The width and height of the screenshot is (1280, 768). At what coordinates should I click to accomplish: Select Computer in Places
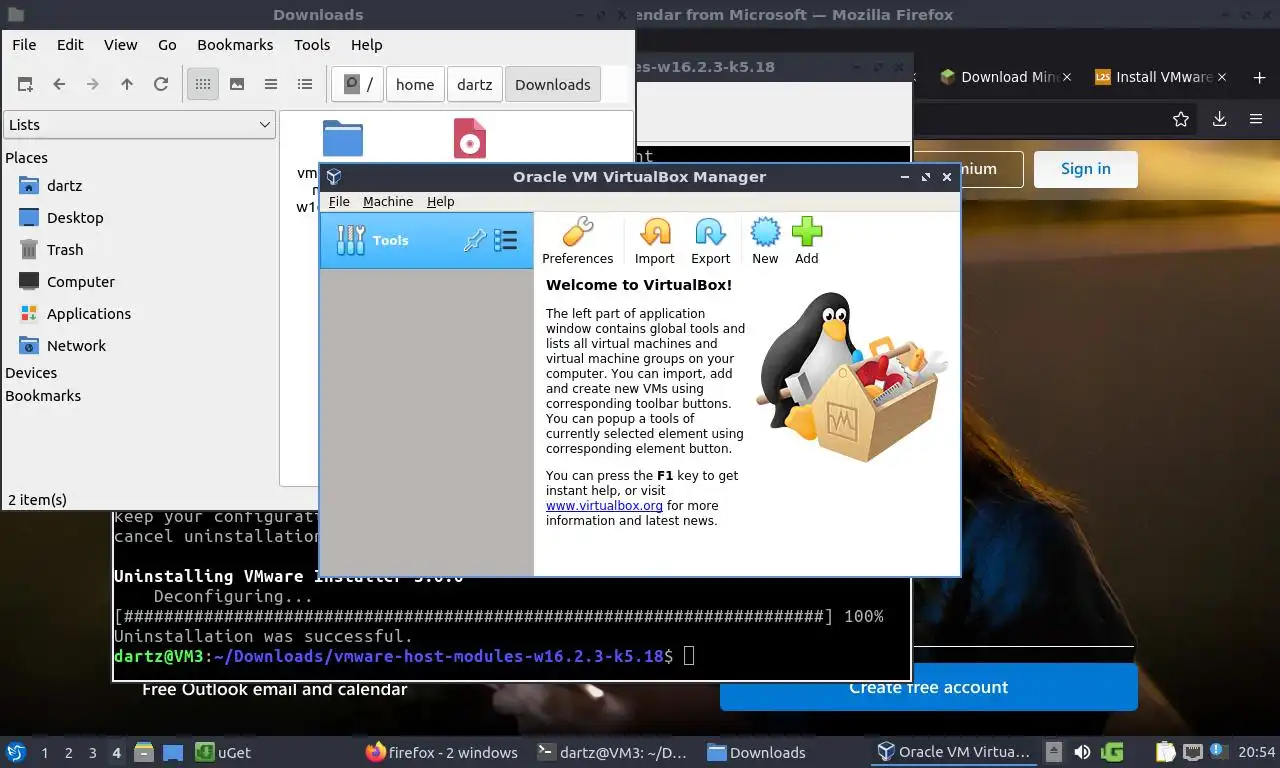click(x=81, y=282)
